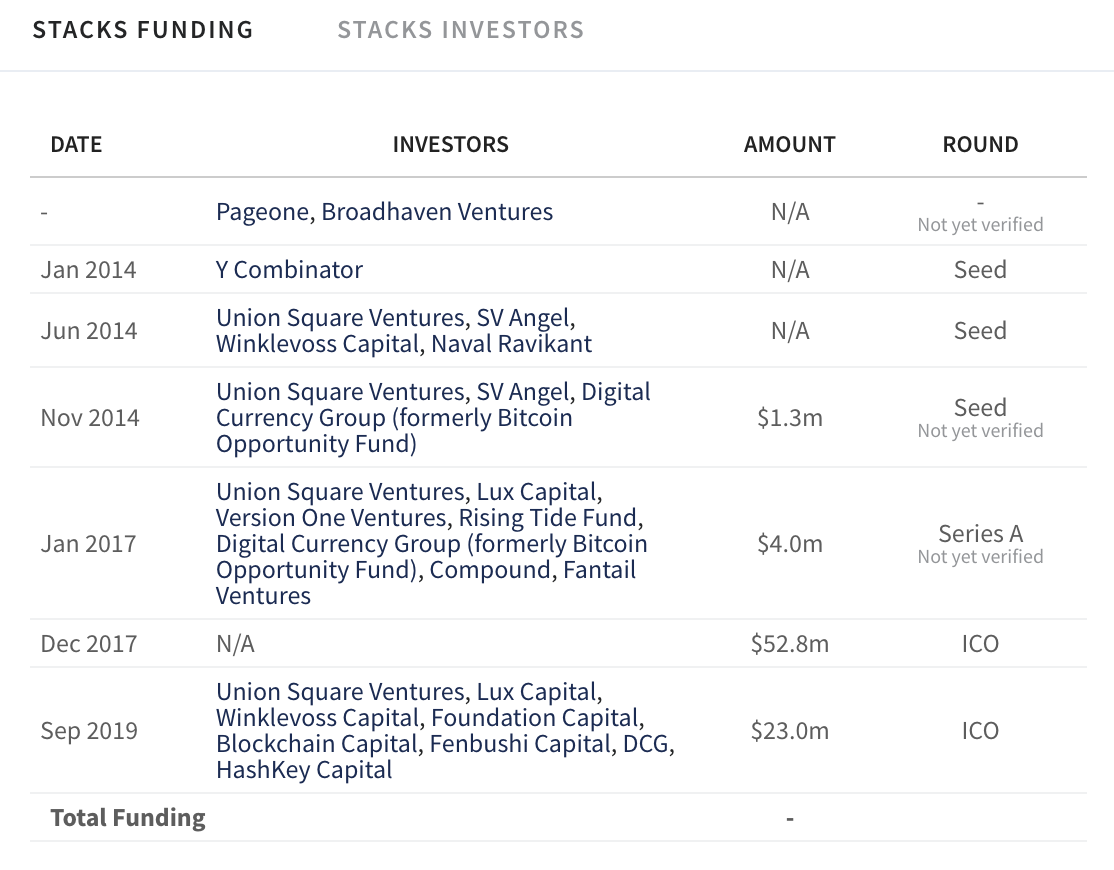Open the Blockchain Capital link
The image size is (1114, 870).
tap(317, 744)
